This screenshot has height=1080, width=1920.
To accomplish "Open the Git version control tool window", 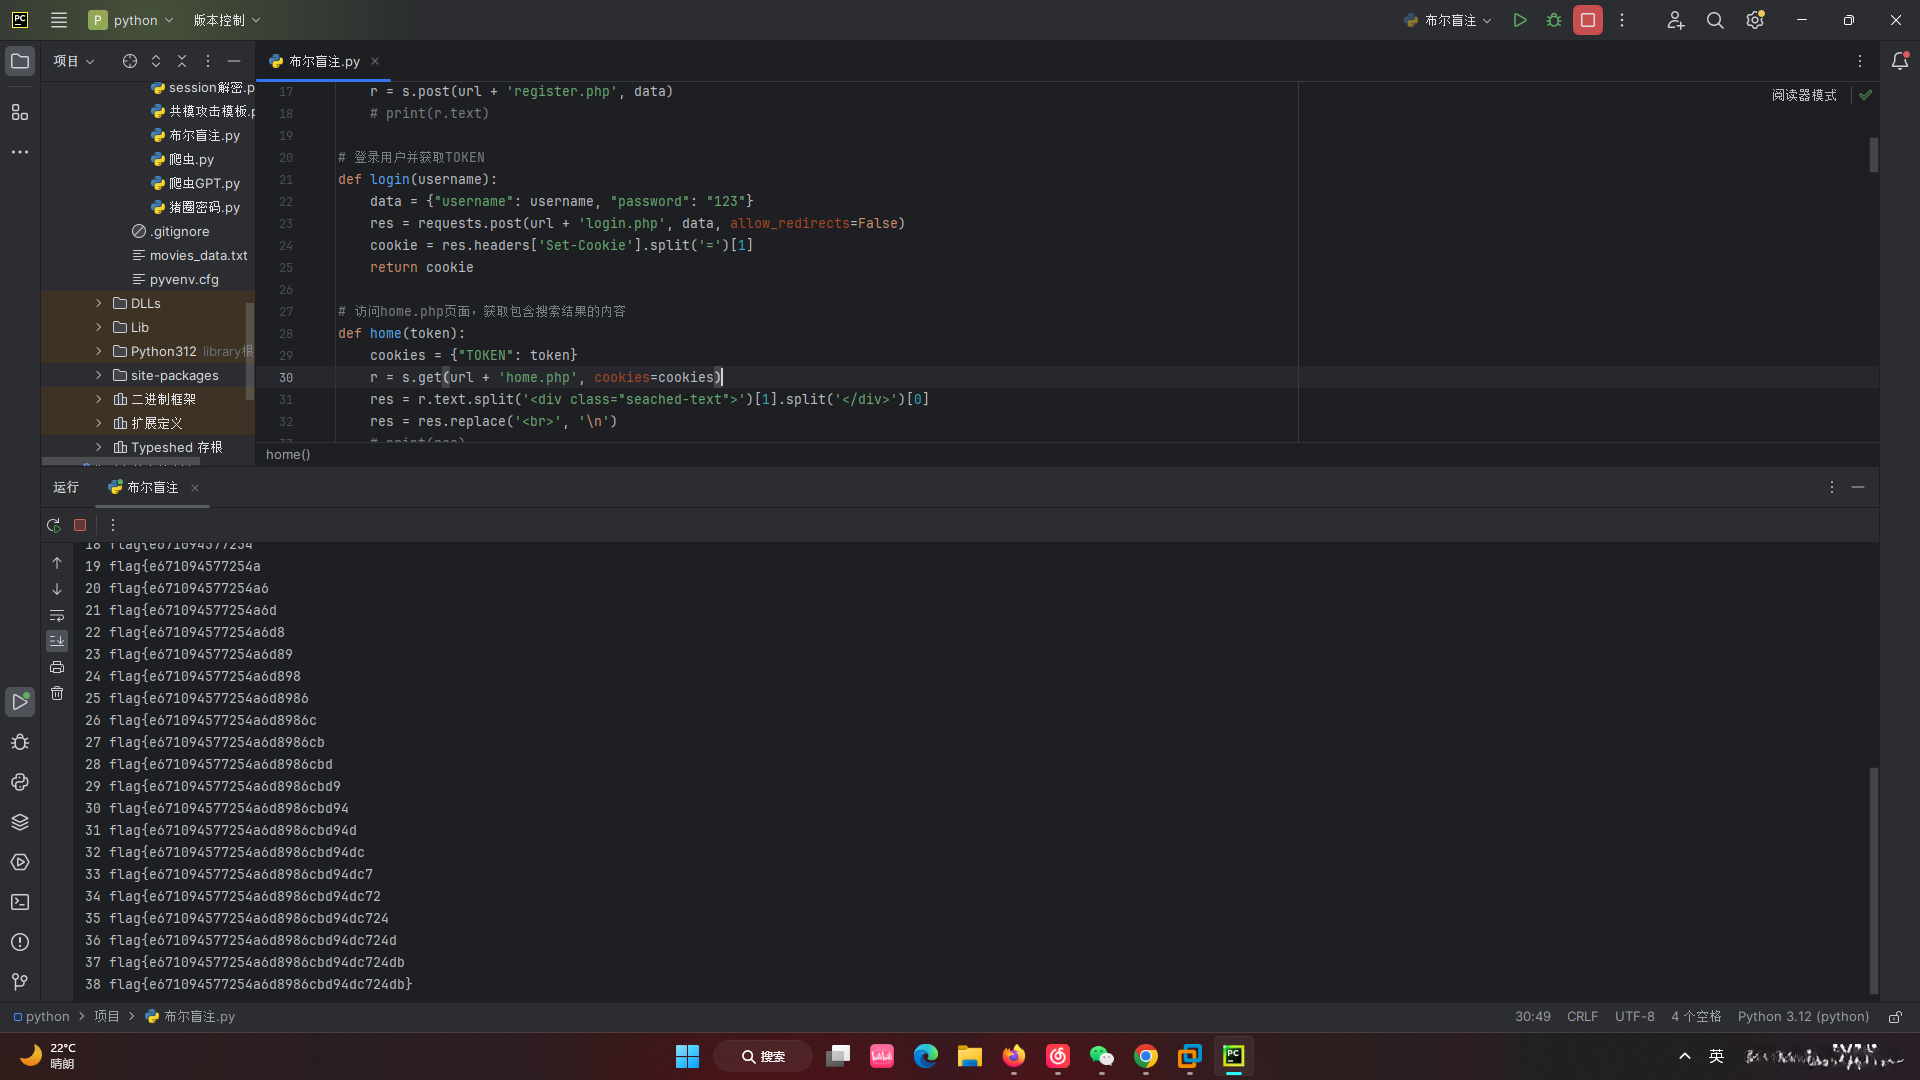I will [20, 982].
